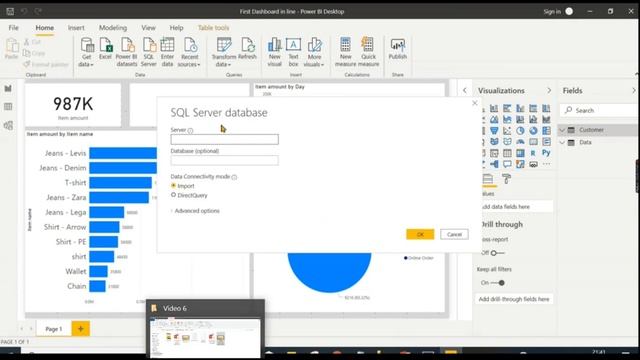Confirm with the OK button

click(x=420, y=234)
